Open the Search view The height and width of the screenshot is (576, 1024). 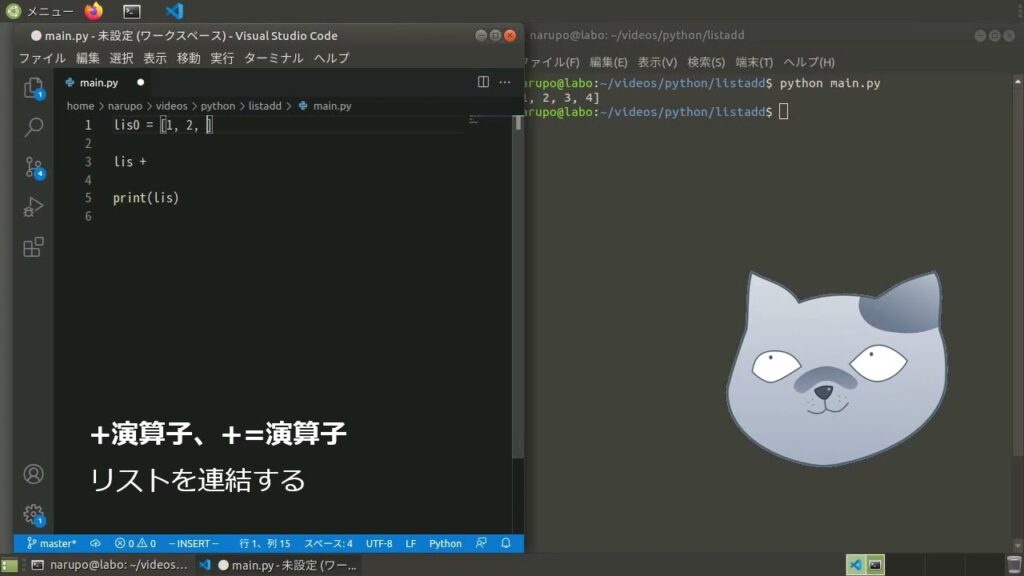click(33, 128)
